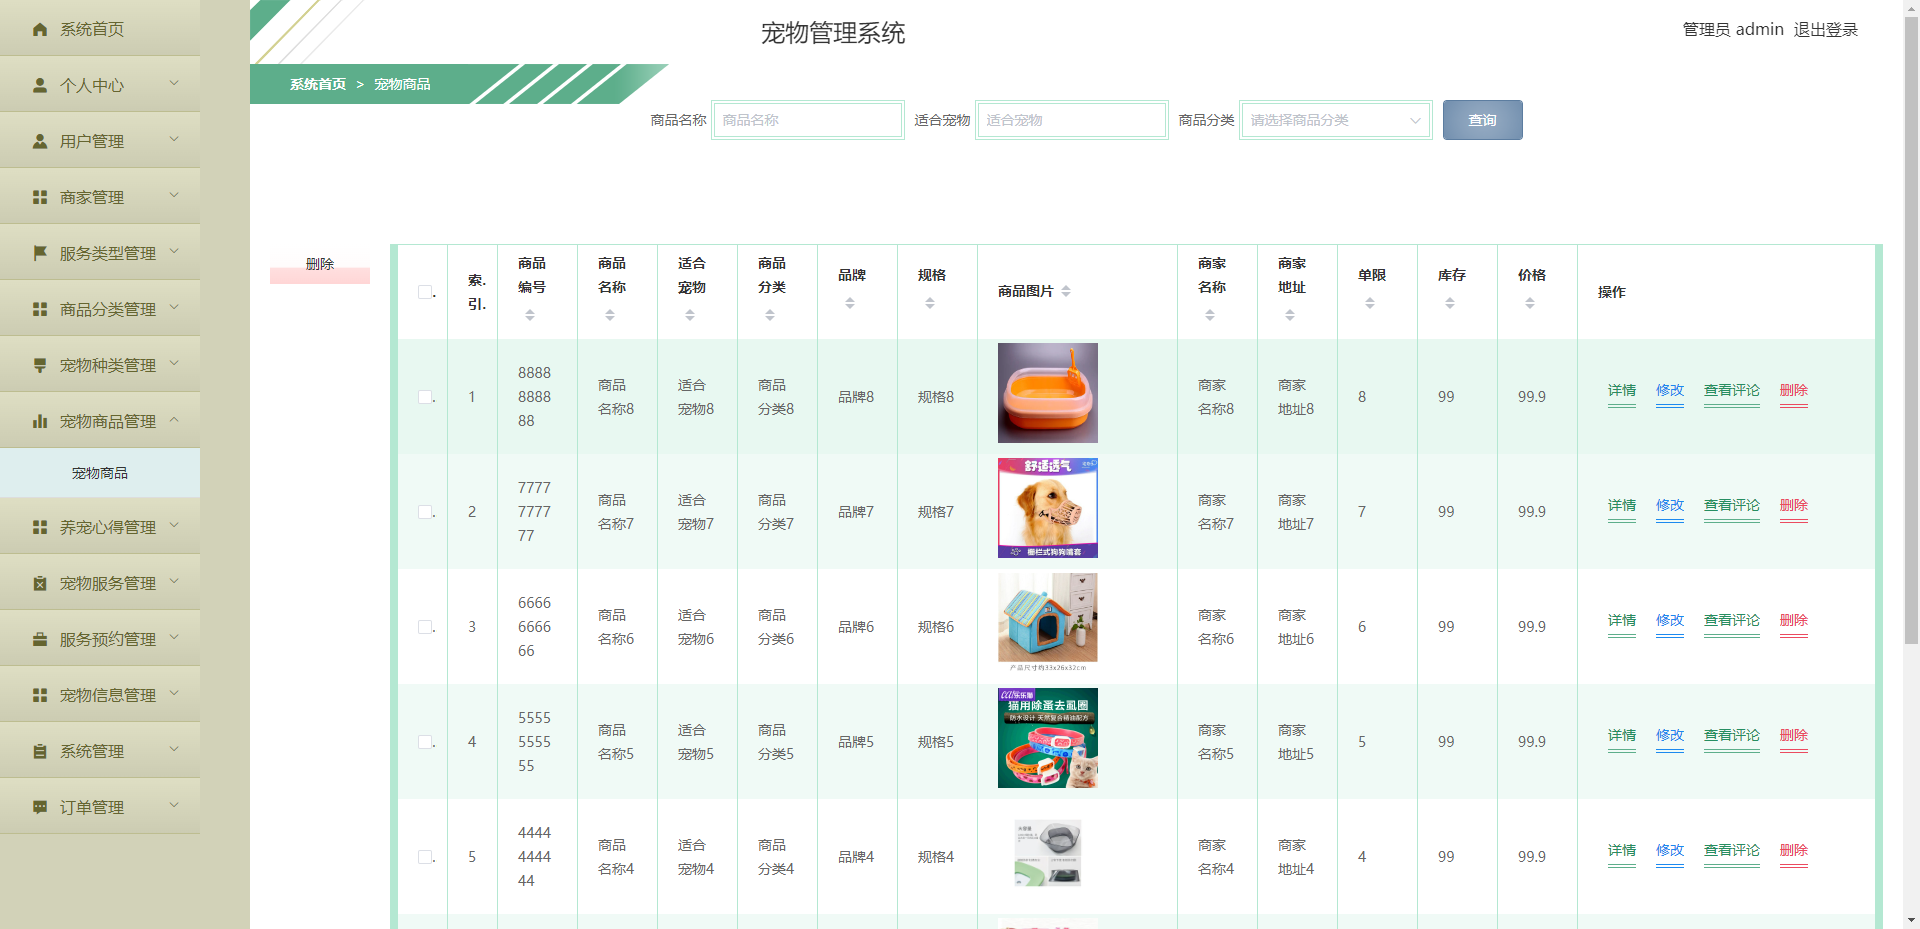Image resolution: width=1920 pixels, height=929 pixels.
Task: Select 宠物商品 in the sidebar submenu
Action: (x=100, y=473)
